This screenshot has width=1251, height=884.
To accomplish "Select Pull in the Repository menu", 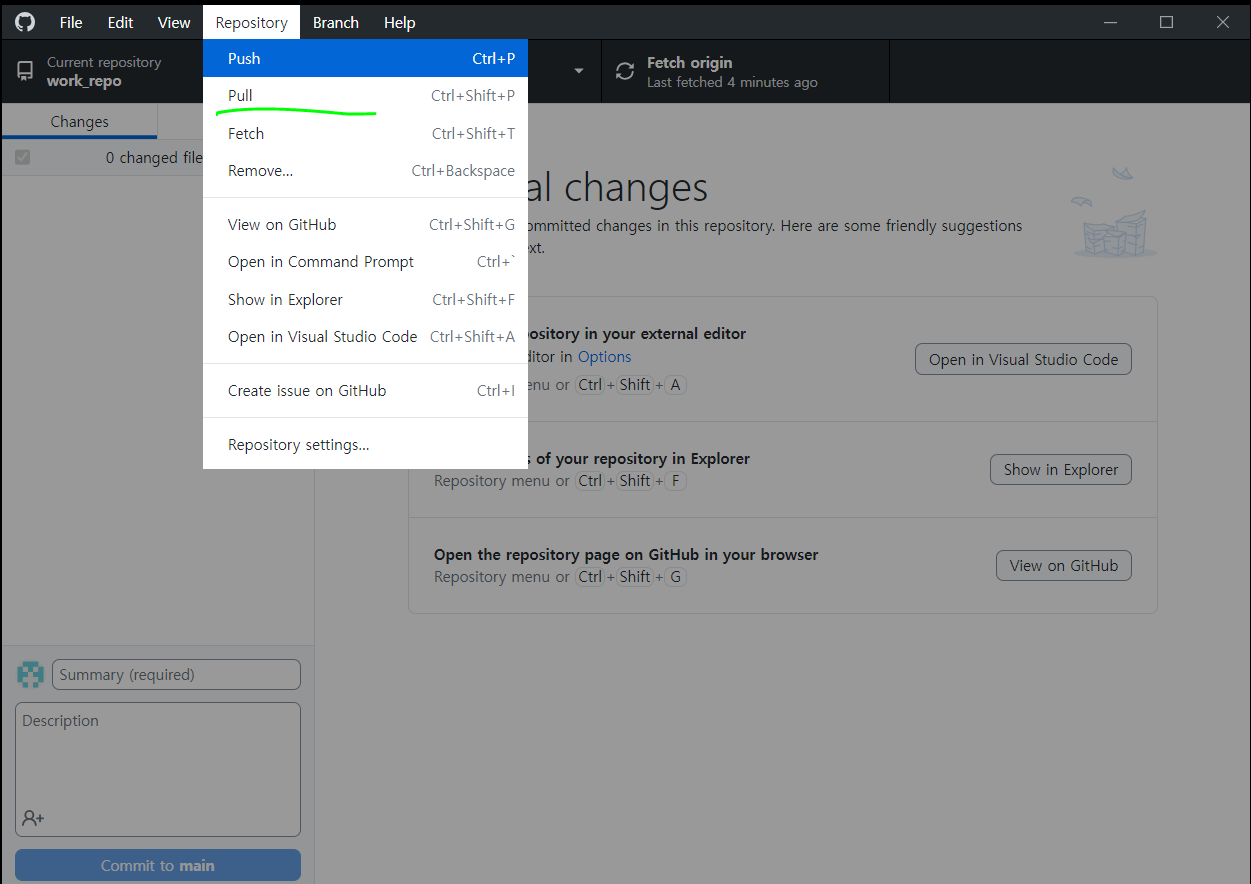I will [x=365, y=96].
